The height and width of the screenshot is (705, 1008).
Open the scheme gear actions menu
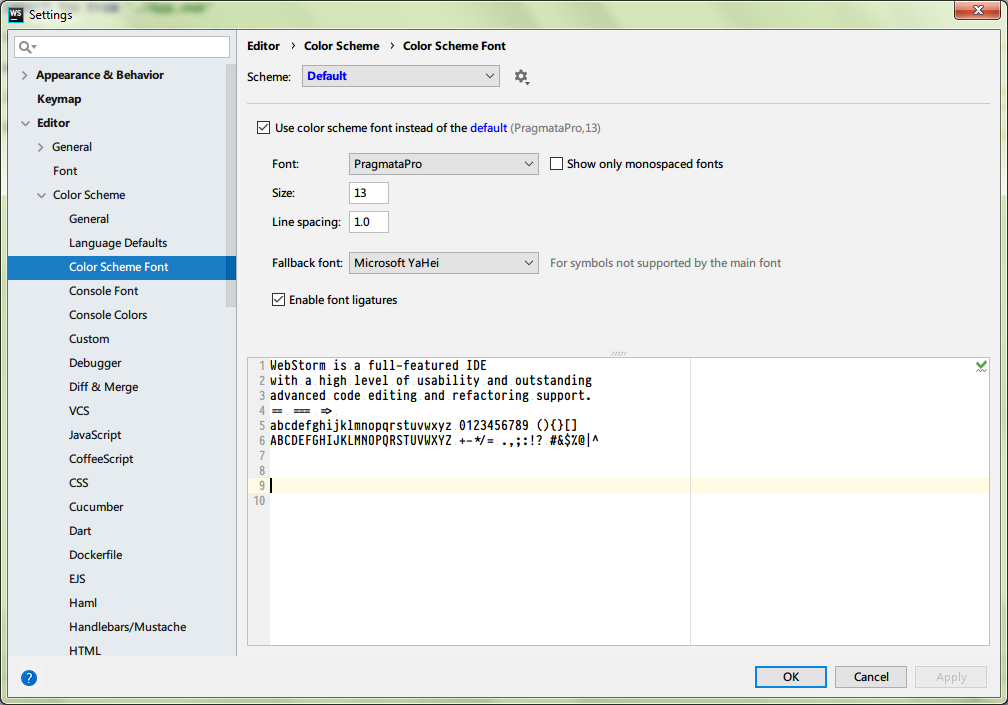[x=521, y=77]
